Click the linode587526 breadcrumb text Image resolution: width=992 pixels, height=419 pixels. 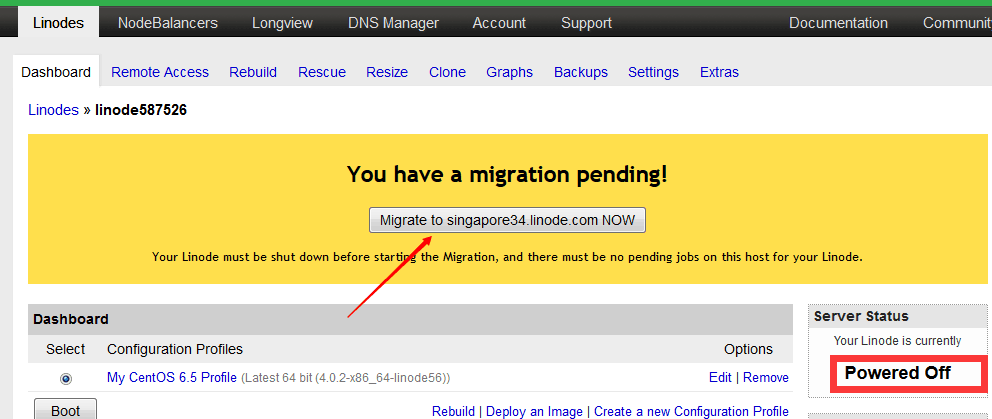pos(141,110)
